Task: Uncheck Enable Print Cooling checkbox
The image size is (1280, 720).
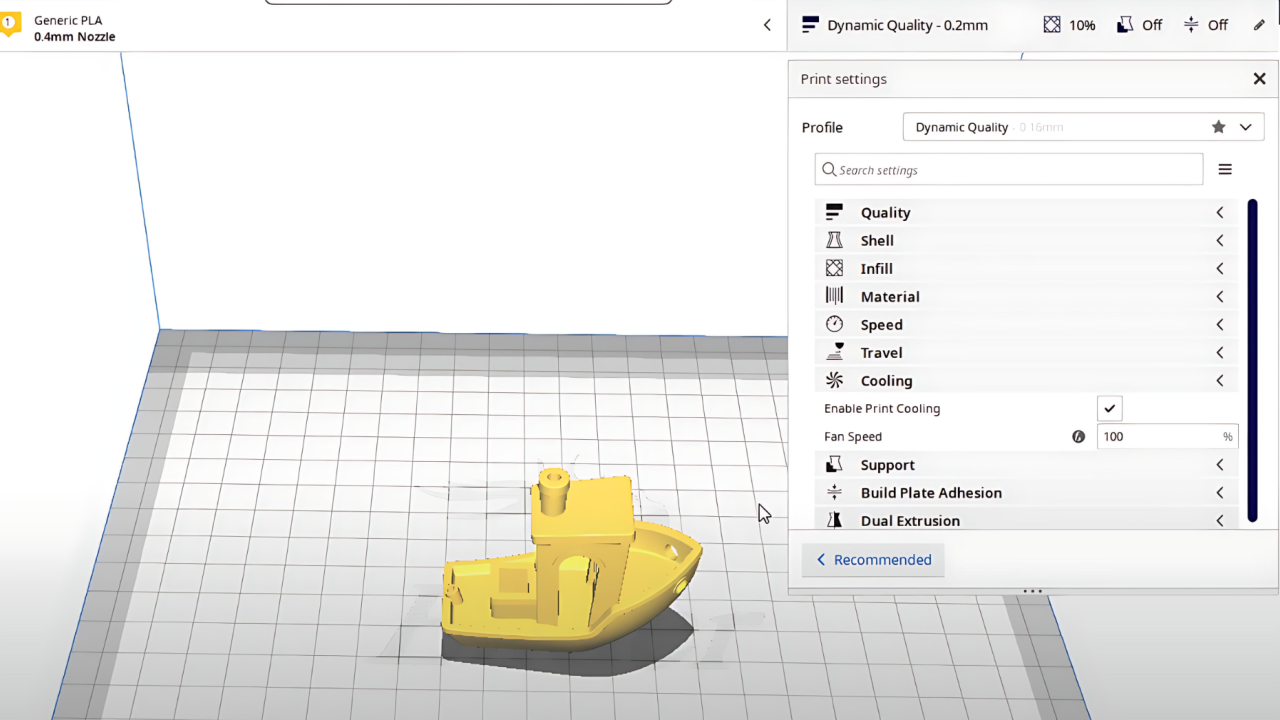Action: tap(1109, 408)
